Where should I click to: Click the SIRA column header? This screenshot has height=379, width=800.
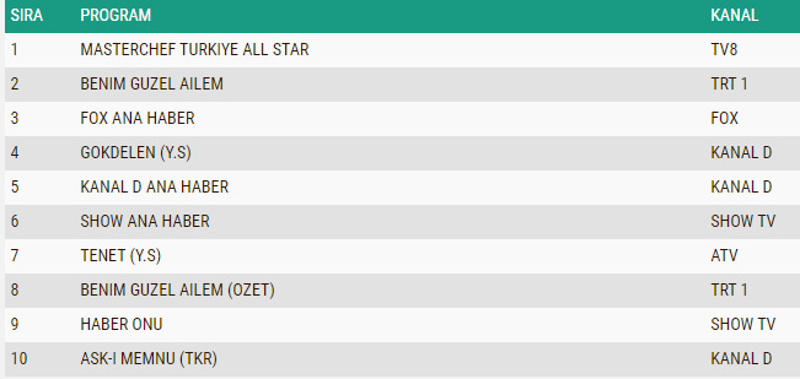pos(27,15)
